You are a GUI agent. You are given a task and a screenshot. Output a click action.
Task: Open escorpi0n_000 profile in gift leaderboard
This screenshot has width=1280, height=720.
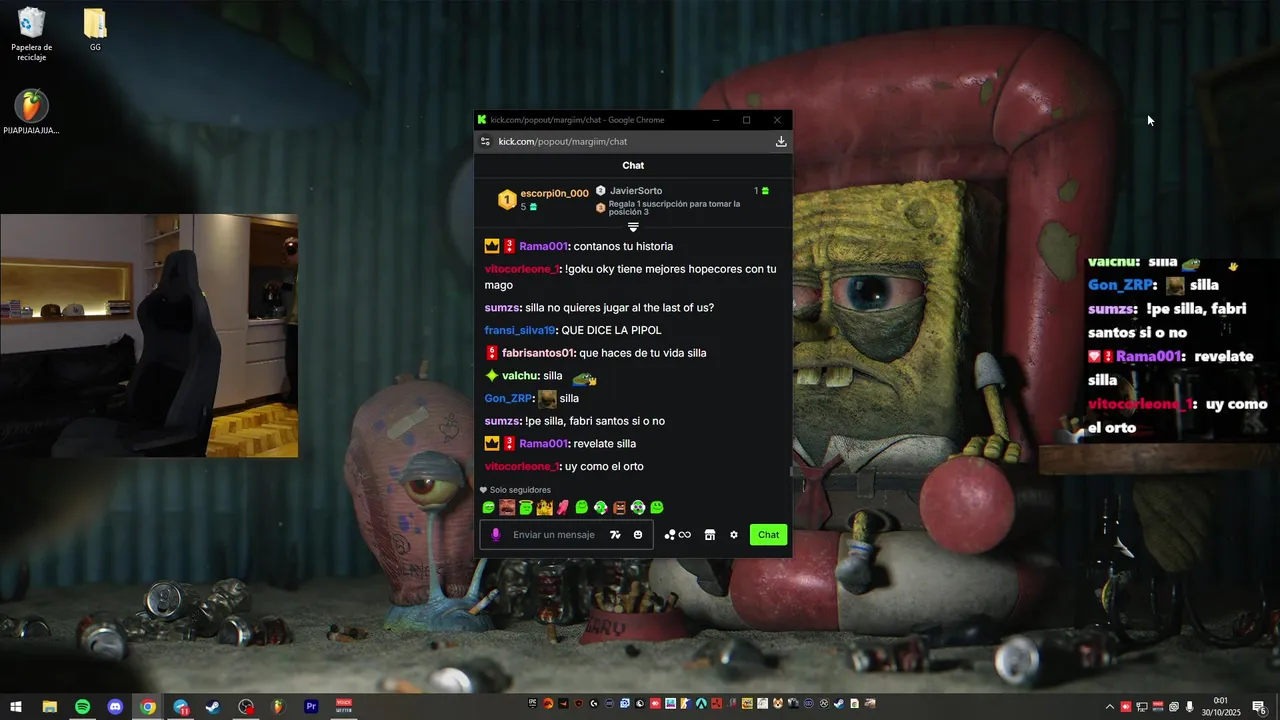click(554, 193)
